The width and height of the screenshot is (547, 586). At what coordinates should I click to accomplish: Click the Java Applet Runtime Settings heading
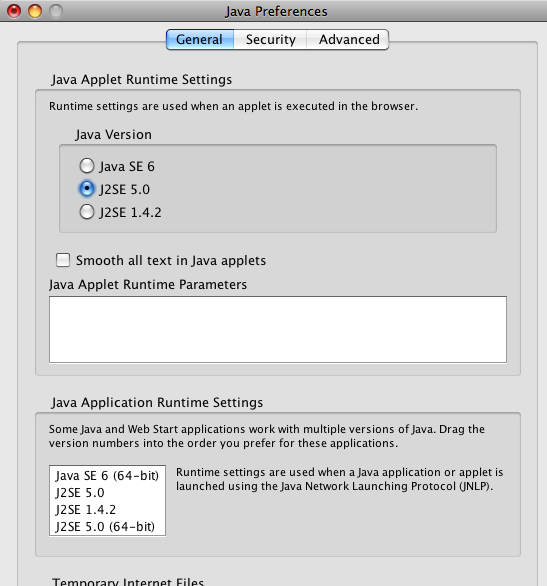(x=142, y=80)
